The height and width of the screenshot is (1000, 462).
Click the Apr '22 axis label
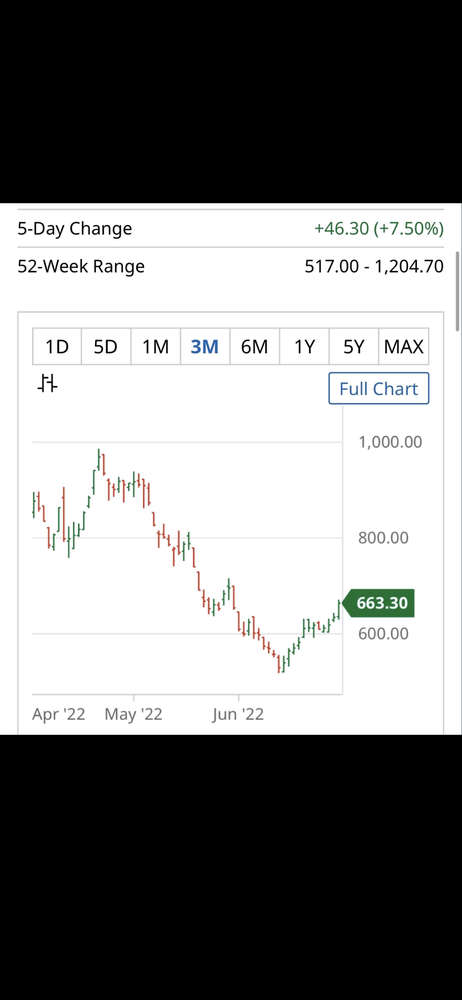[59, 714]
